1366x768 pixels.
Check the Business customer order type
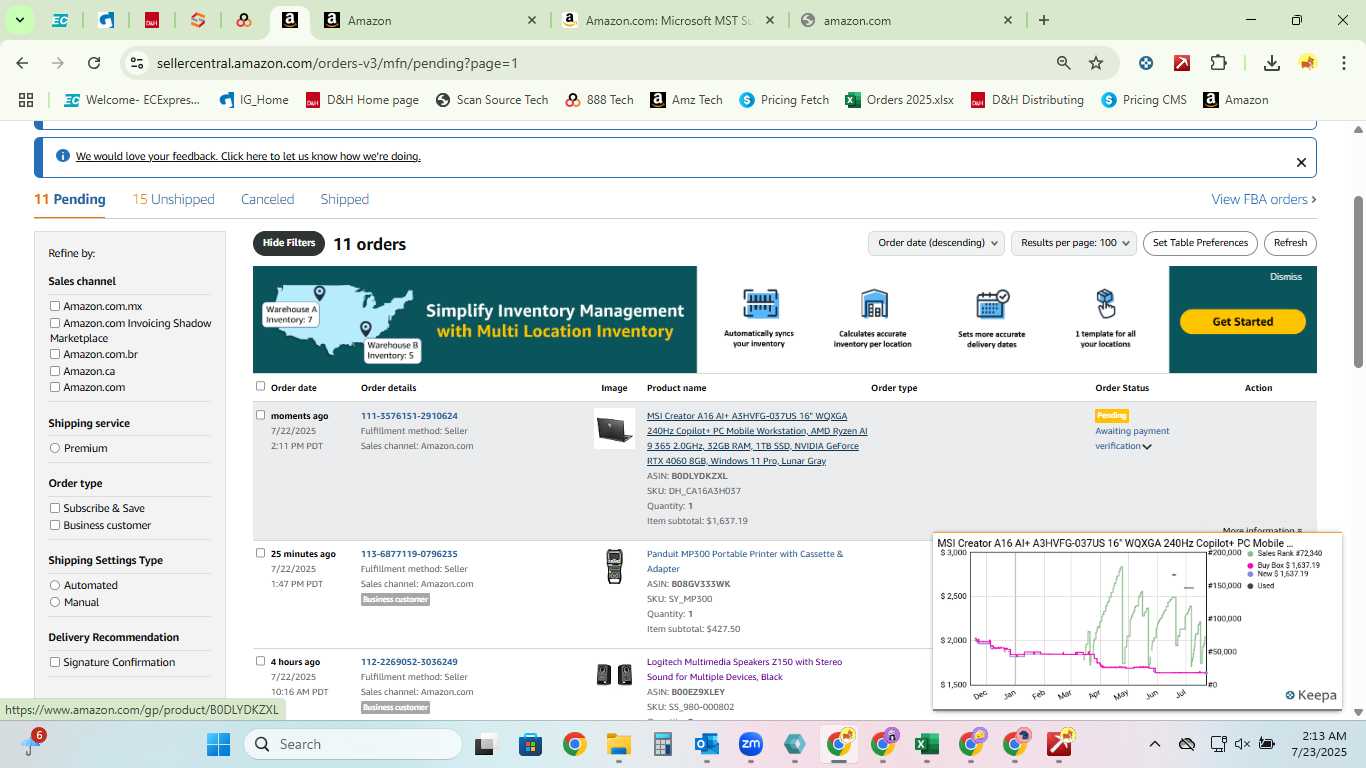click(55, 525)
